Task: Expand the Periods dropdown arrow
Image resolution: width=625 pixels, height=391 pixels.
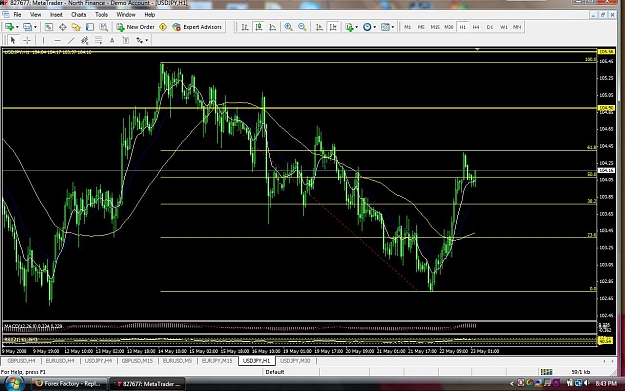Action: click(x=375, y=27)
